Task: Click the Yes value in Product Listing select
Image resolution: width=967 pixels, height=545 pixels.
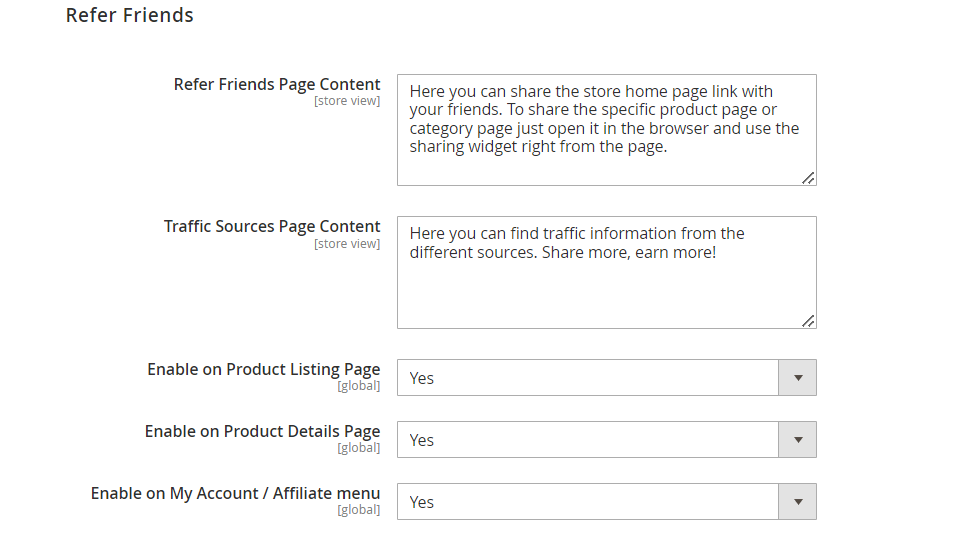Action: (x=422, y=379)
